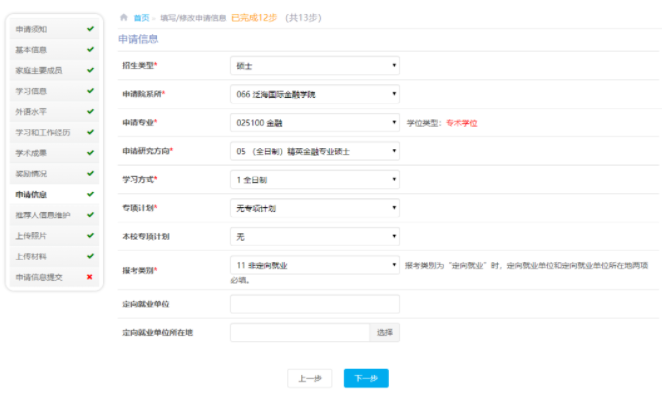The image size is (662, 405).
Task: Click the 下一步 button
Action: coord(366,378)
